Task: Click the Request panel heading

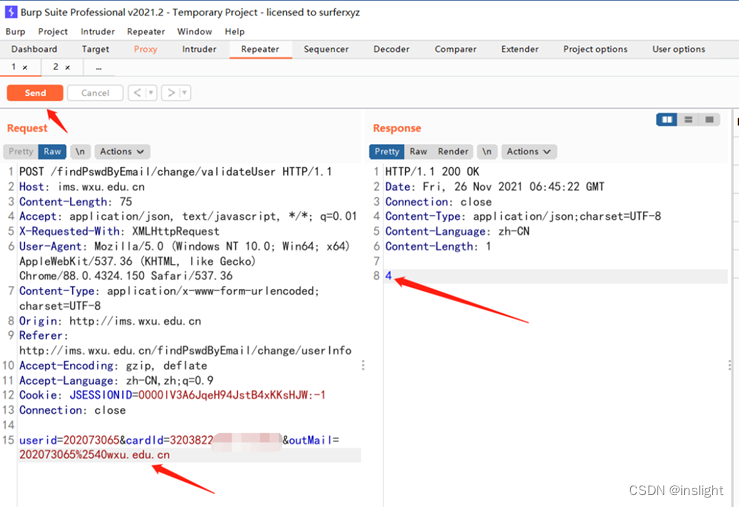Action: point(27,128)
